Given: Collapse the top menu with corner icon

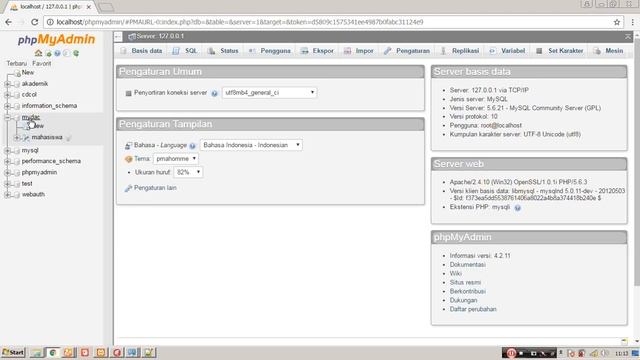Looking at the screenshot, I should 628,37.
